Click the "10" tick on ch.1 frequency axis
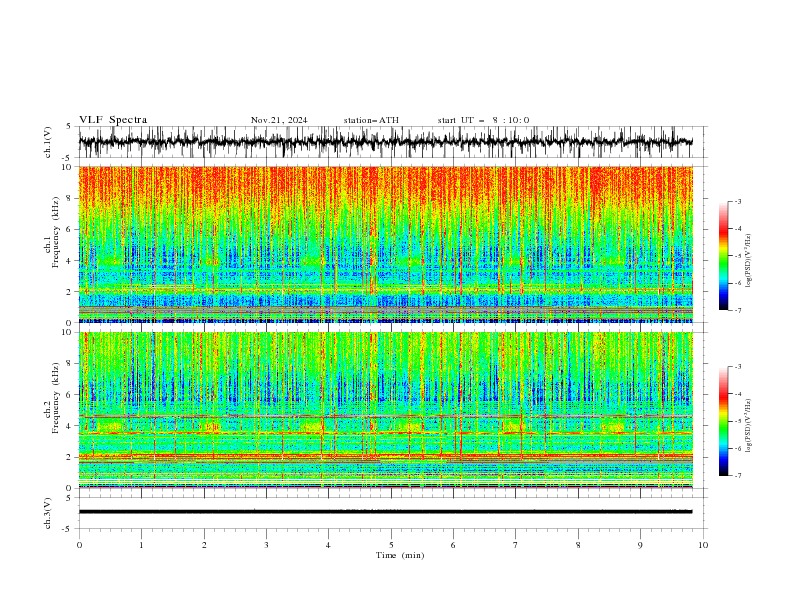 [x=66, y=167]
